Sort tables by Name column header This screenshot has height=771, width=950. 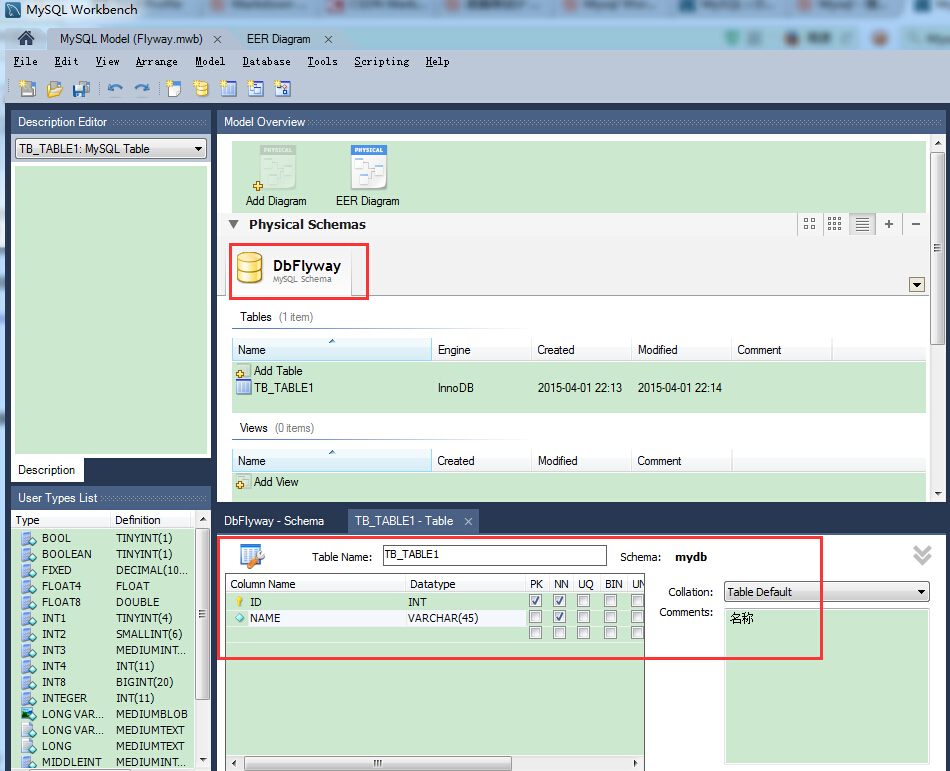pyautogui.click(x=332, y=350)
